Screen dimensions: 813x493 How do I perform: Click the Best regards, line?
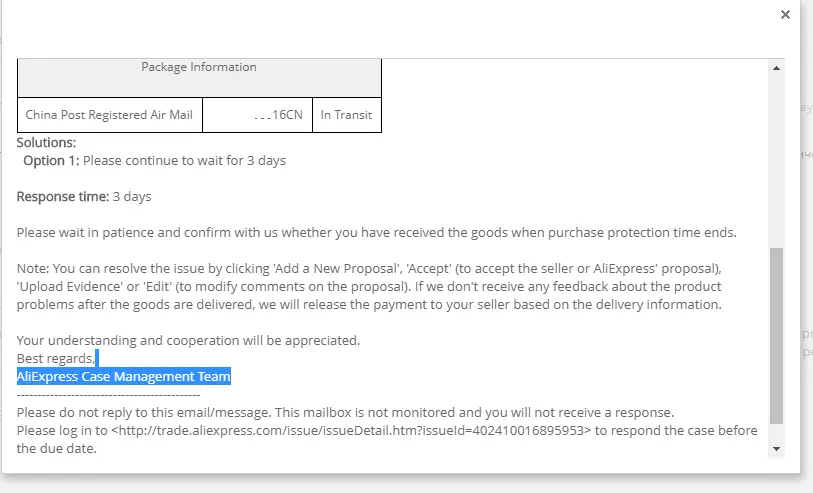point(55,358)
